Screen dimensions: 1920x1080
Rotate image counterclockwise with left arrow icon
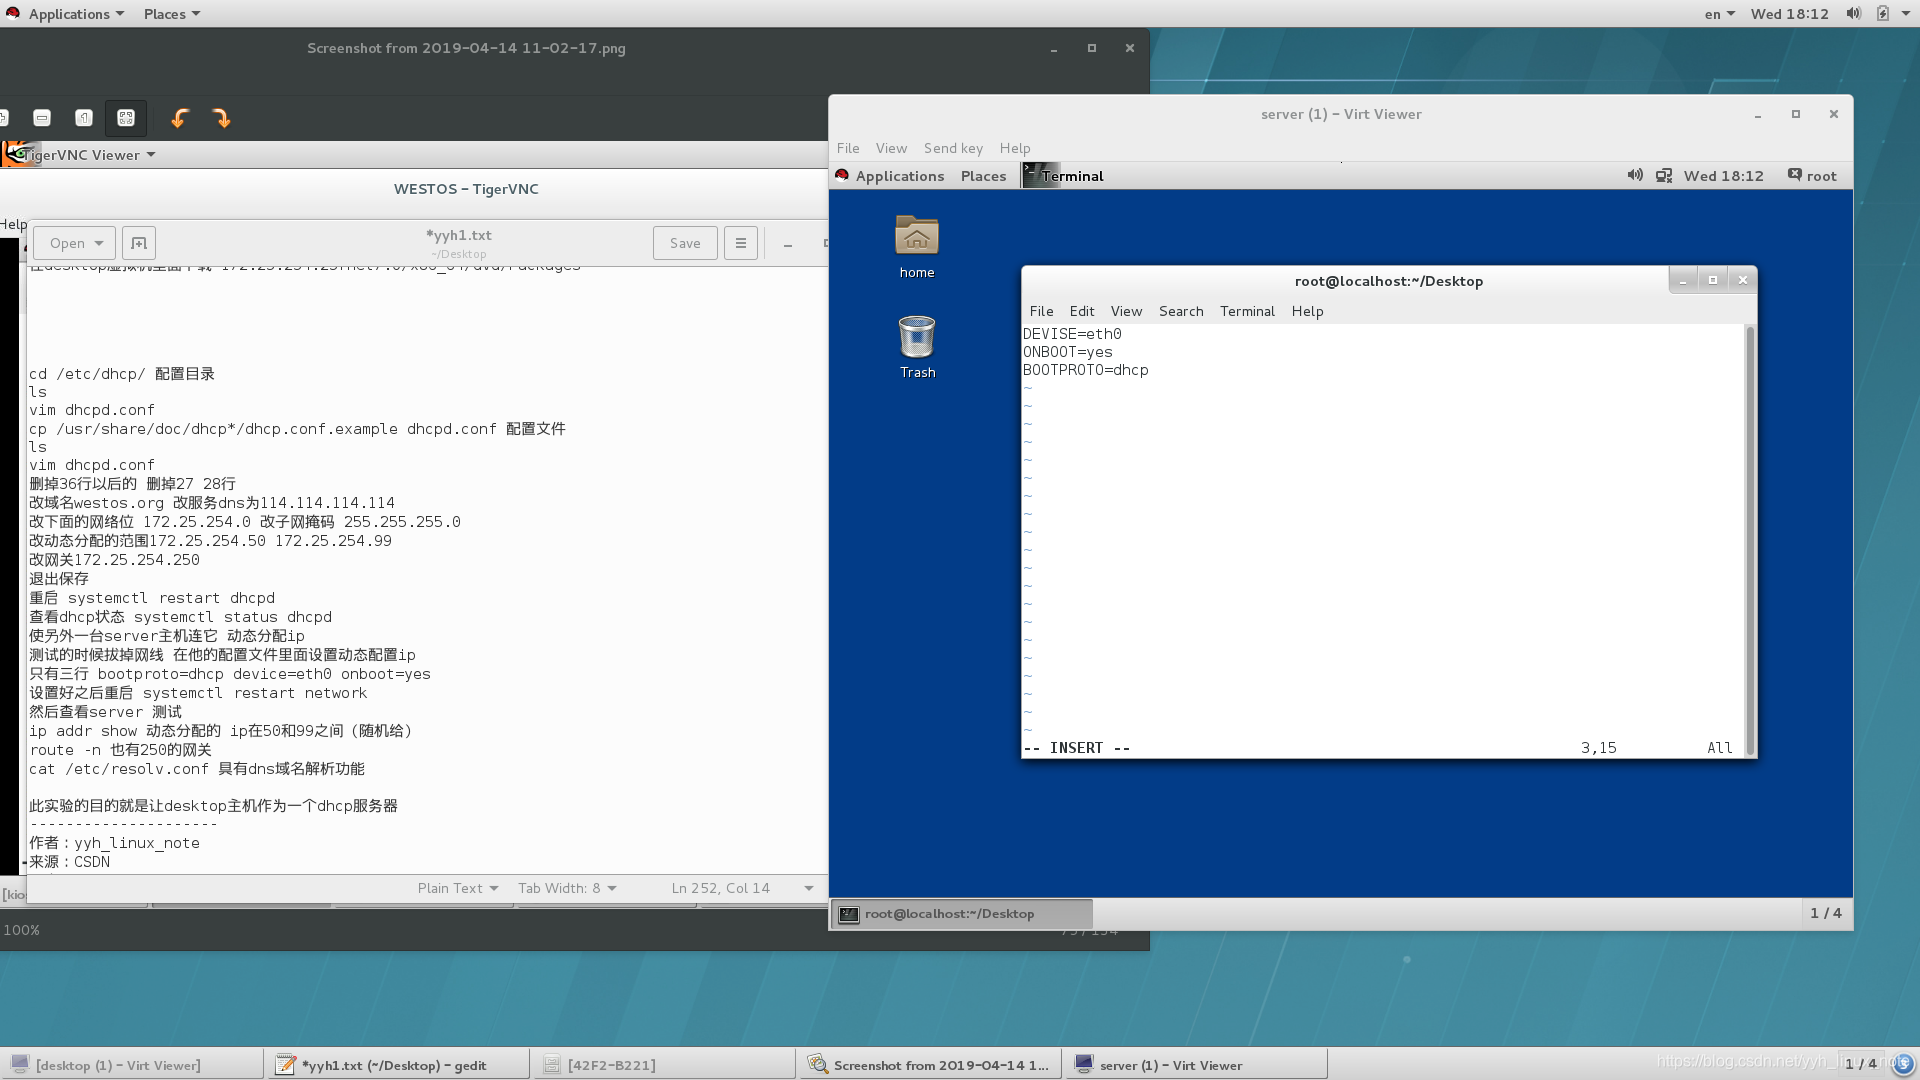[180, 118]
